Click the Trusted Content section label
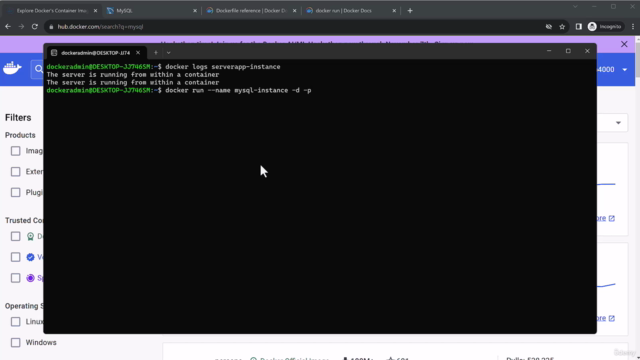 [x=24, y=220]
